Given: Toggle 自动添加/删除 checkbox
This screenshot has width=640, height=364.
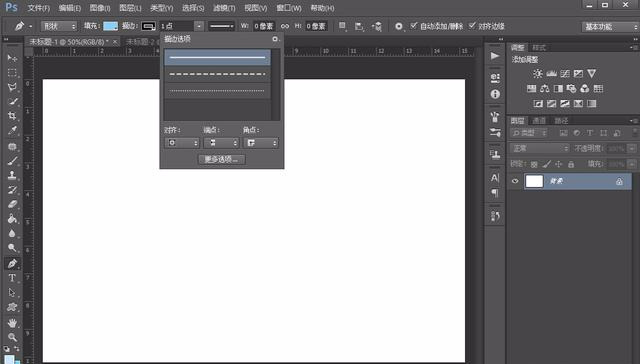Looking at the screenshot, I should pyautogui.click(x=413, y=26).
